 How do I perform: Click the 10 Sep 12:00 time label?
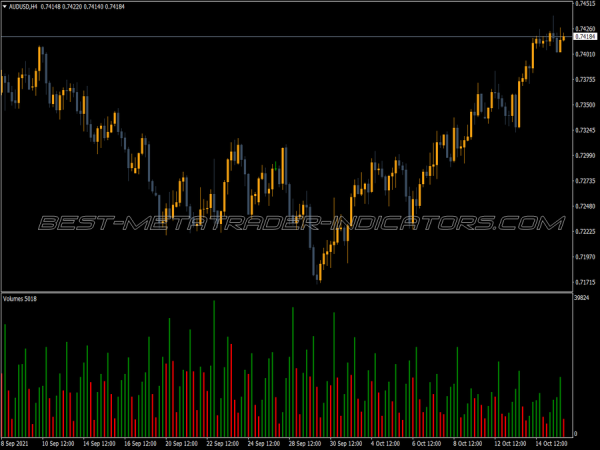57,444
